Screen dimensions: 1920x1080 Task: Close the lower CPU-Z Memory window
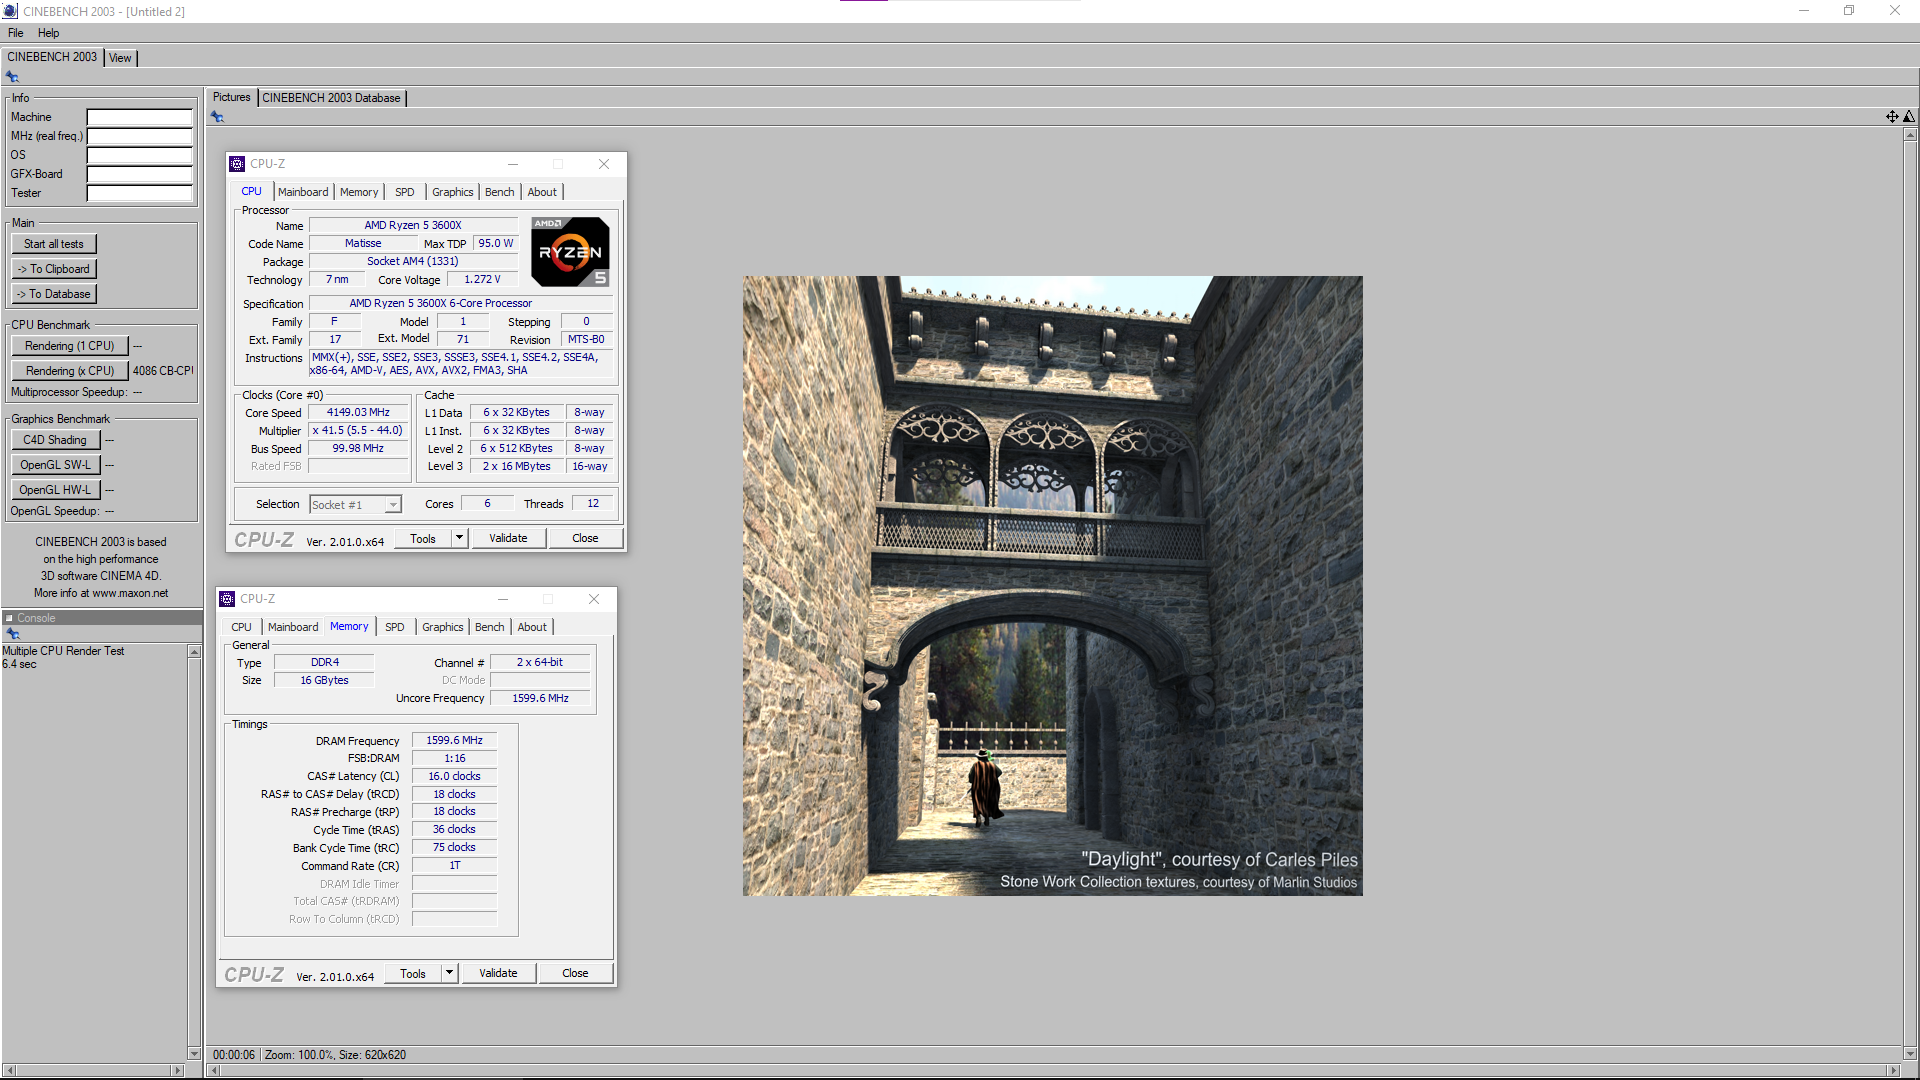click(x=594, y=599)
